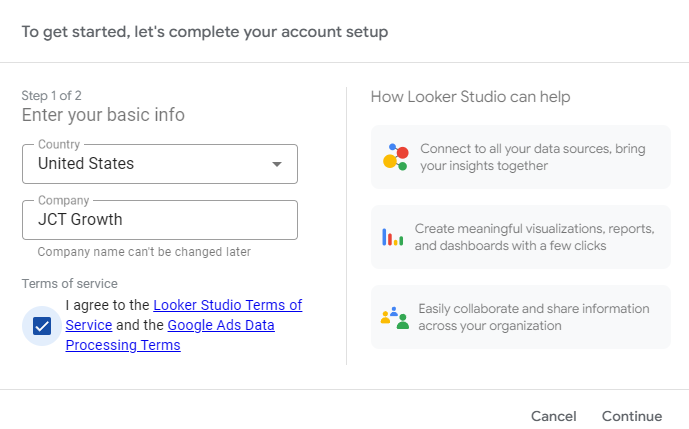
Task: Open Google Ads Data Processing Terms link
Action: (x=220, y=325)
